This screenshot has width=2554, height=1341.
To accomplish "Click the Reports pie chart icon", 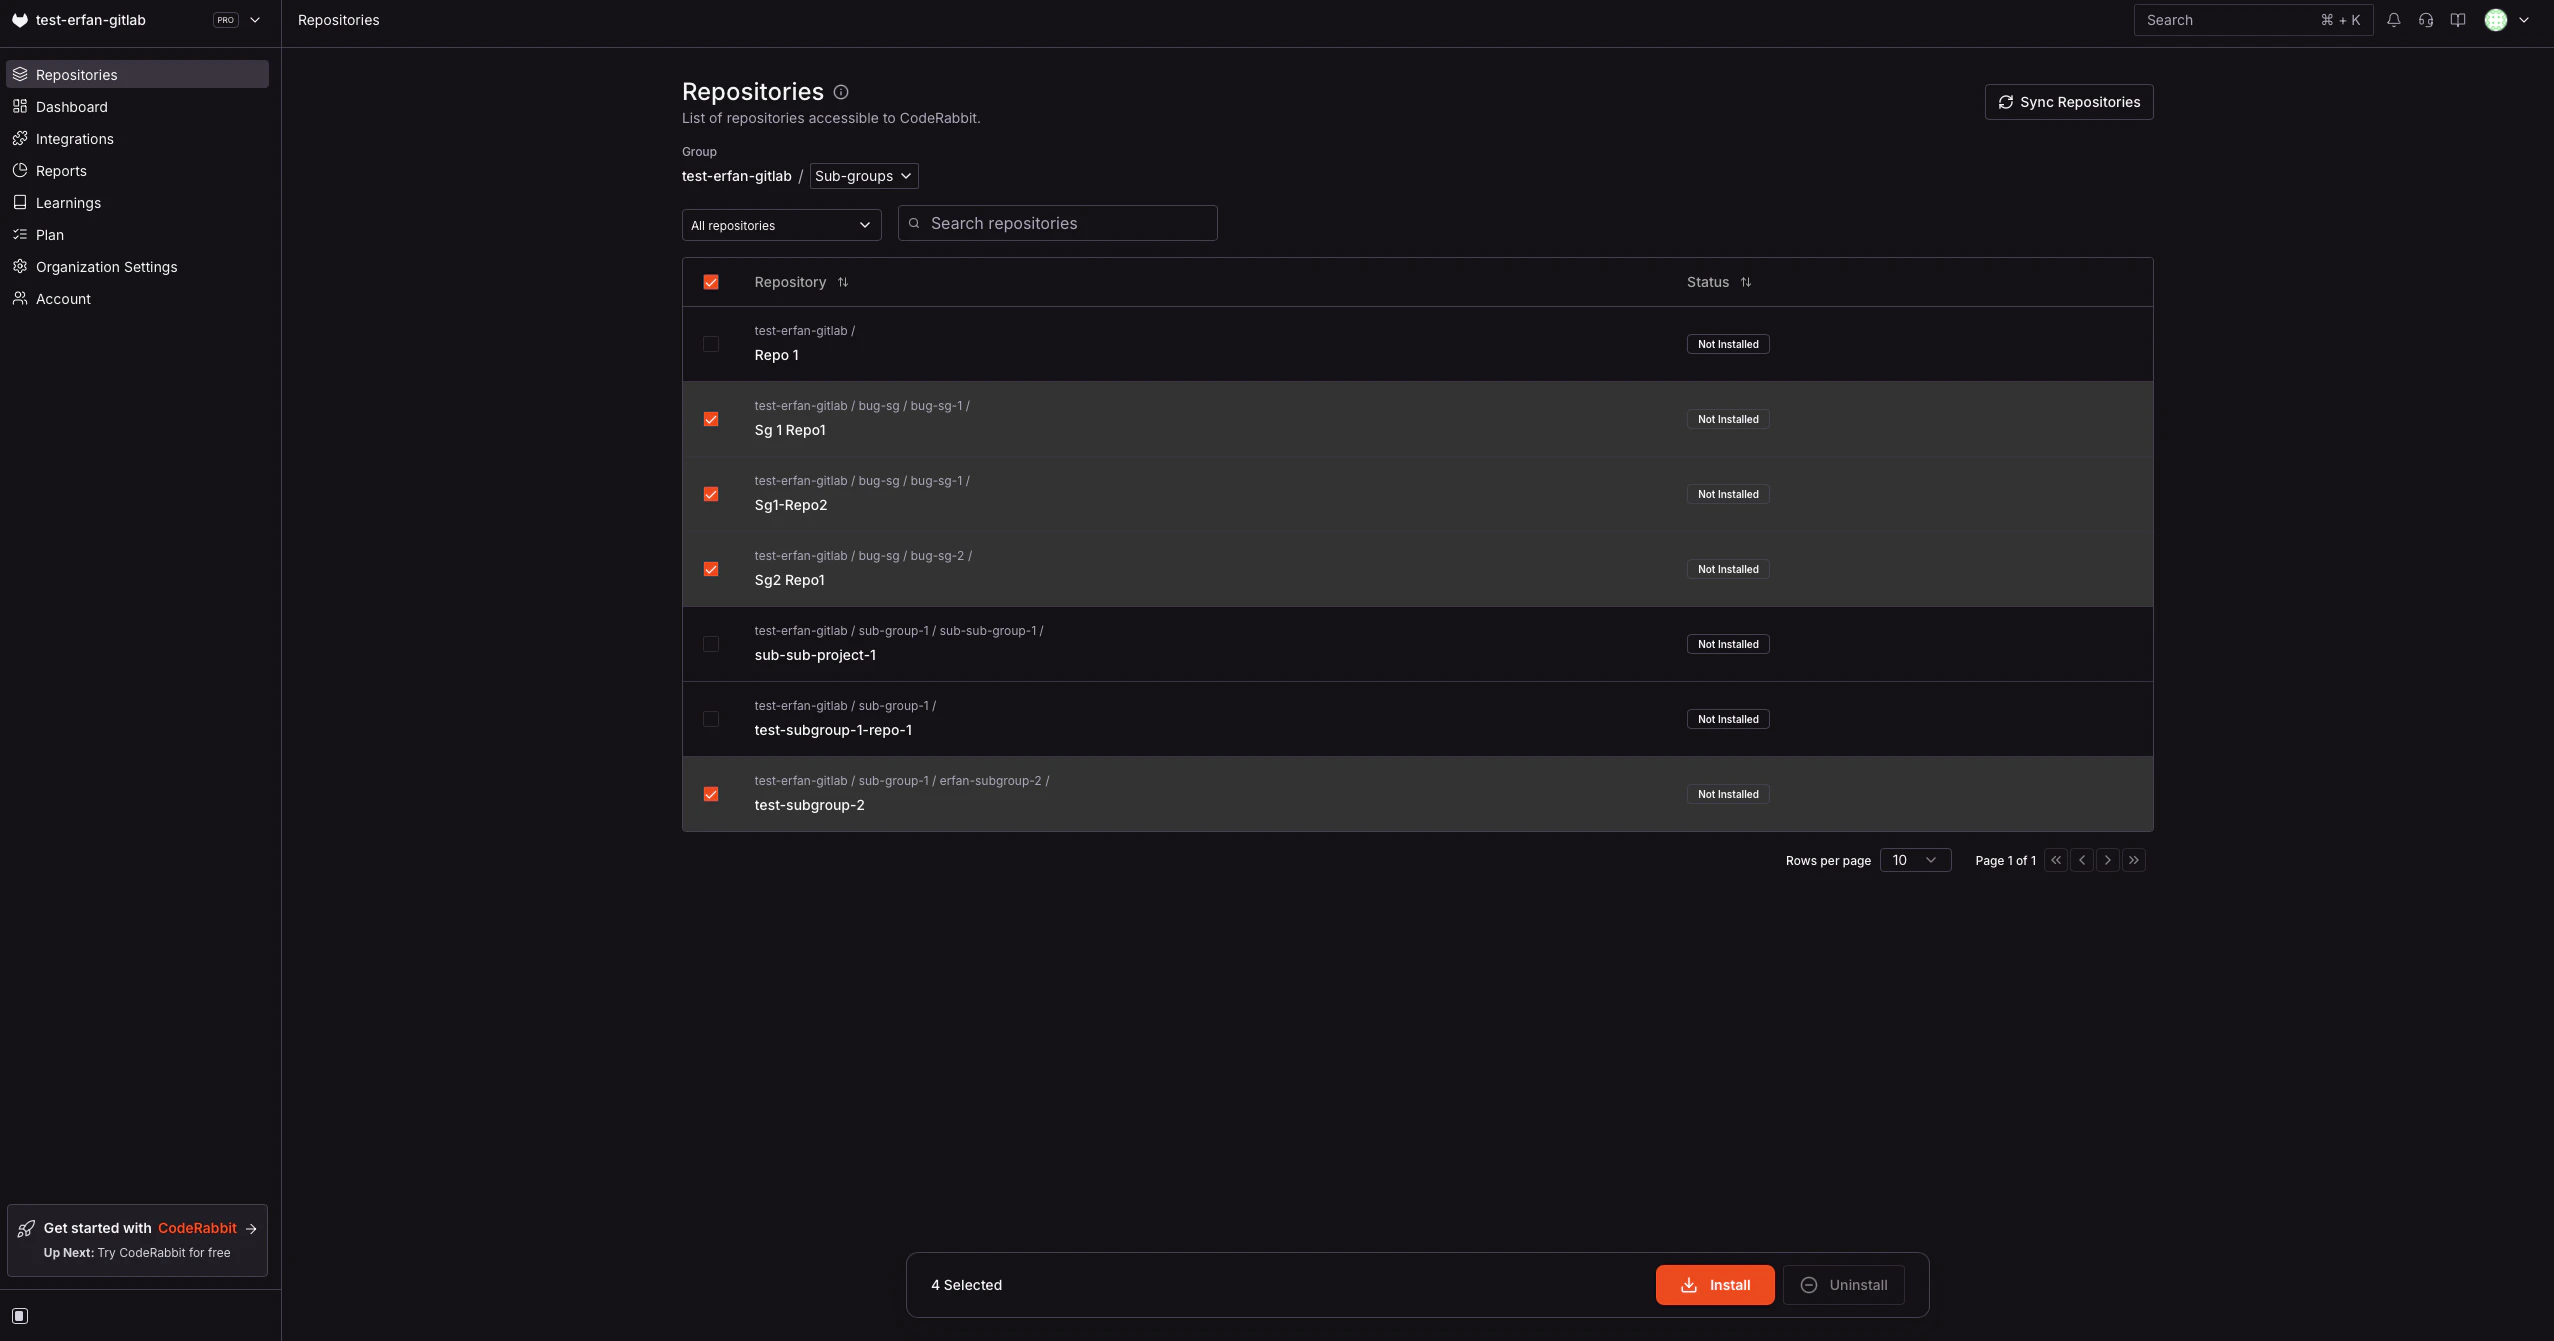I will (x=20, y=170).
